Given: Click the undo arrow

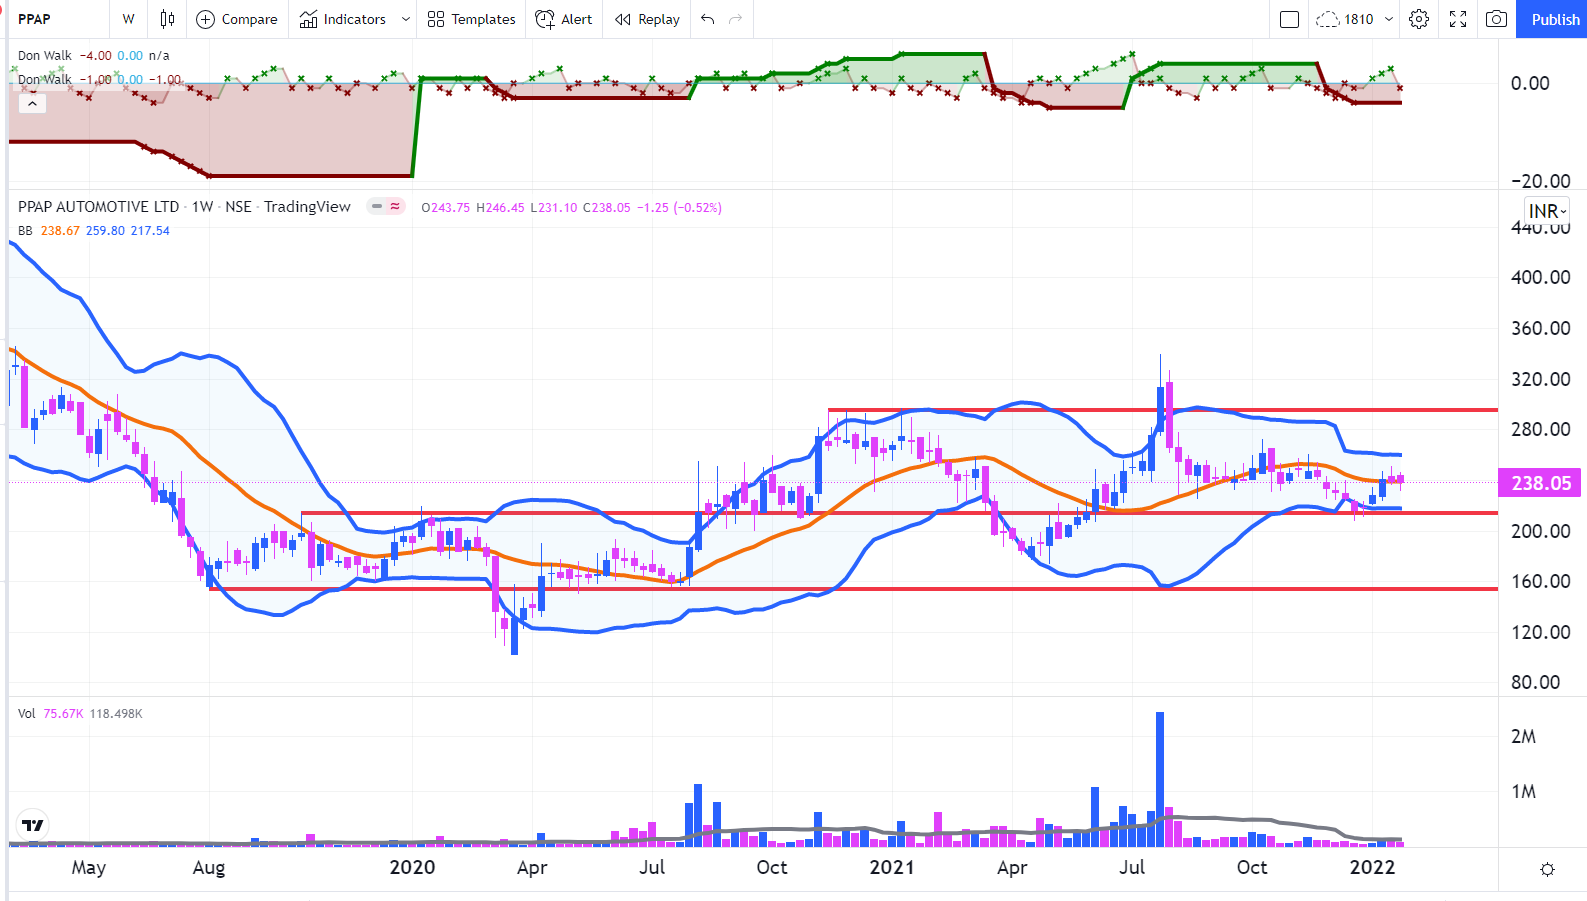Looking at the screenshot, I should [708, 19].
